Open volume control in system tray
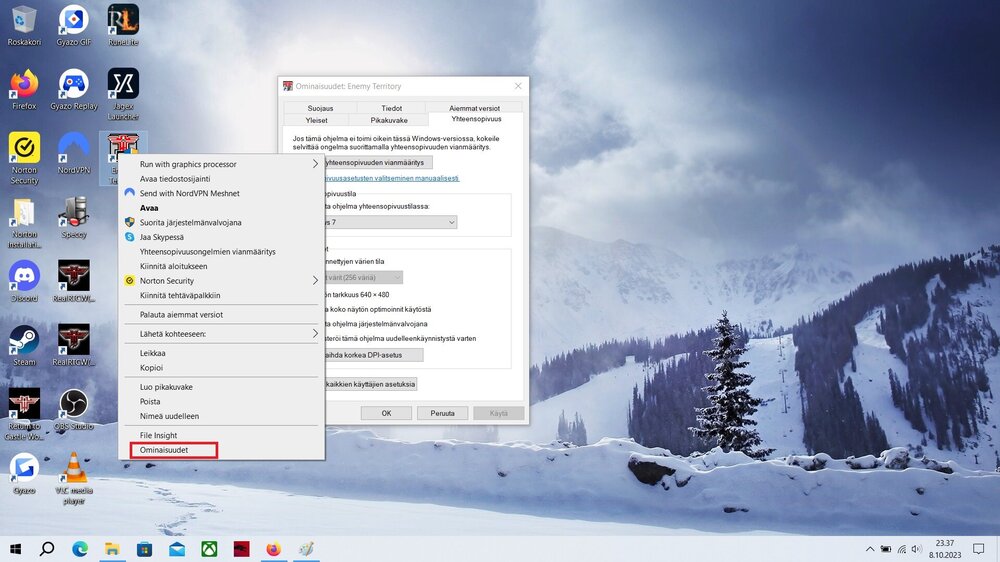Screen dimensions: 1000x562 pos(916,549)
